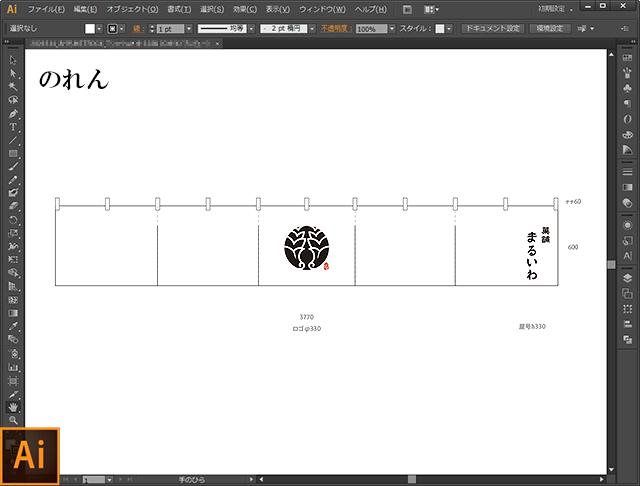Screen dimensions: 640x486
Task: Open the Layers panel icon
Action: (627, 278)
